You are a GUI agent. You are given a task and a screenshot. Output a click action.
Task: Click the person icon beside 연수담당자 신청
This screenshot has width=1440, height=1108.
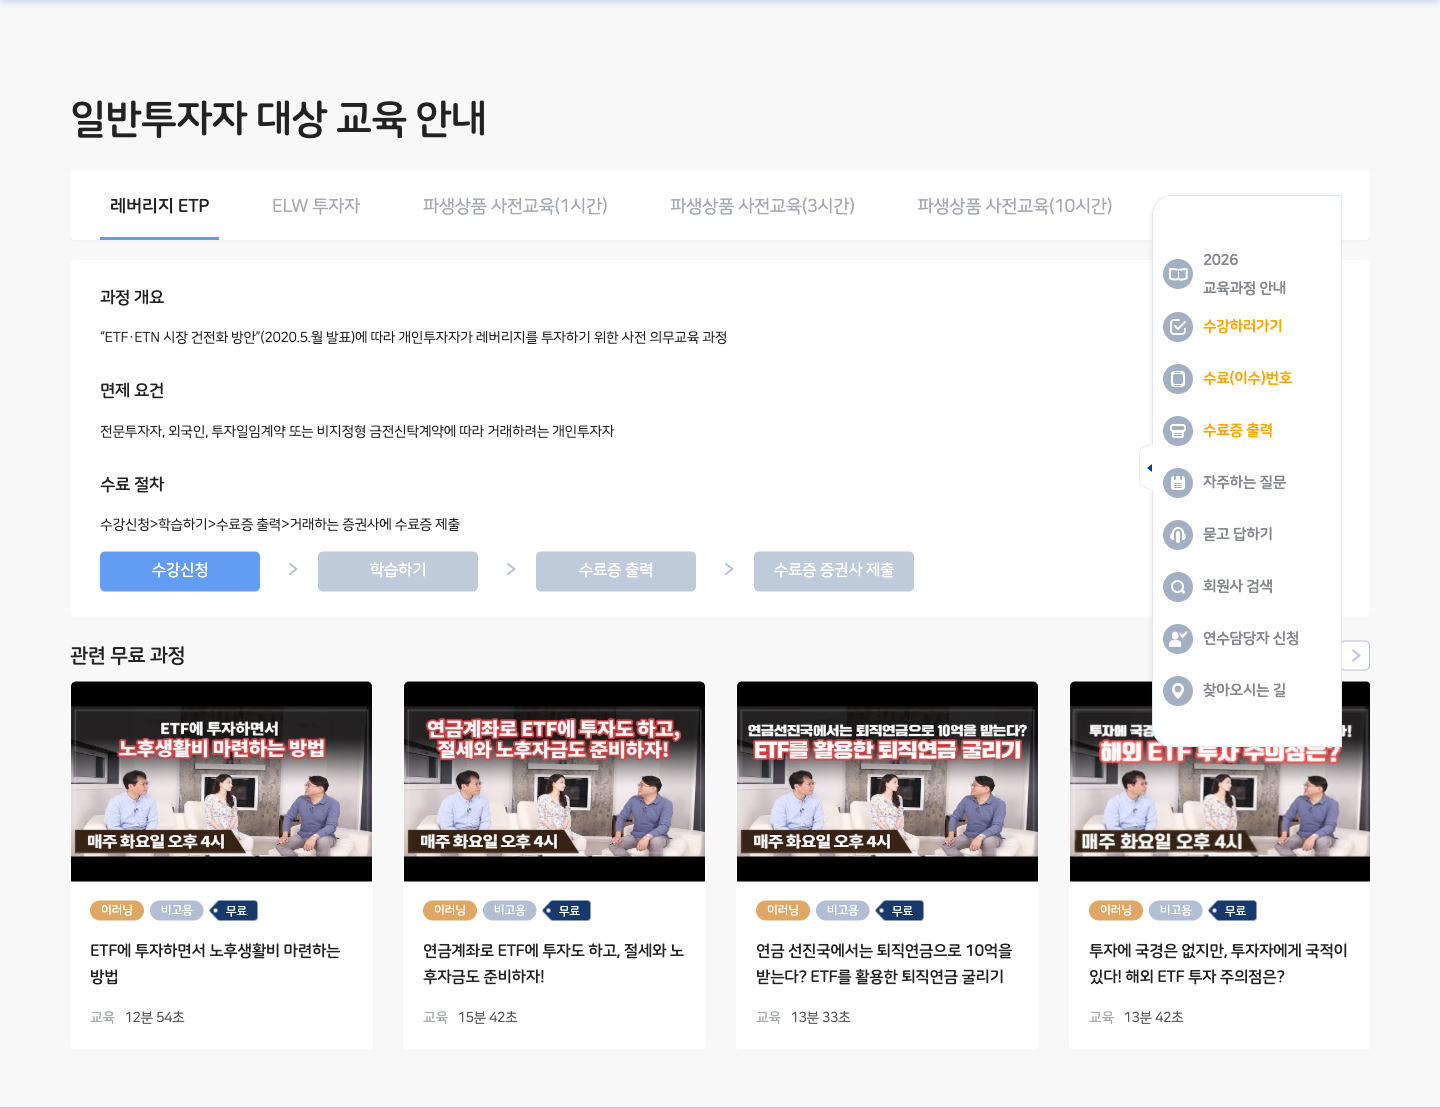tap(1178, 638)
